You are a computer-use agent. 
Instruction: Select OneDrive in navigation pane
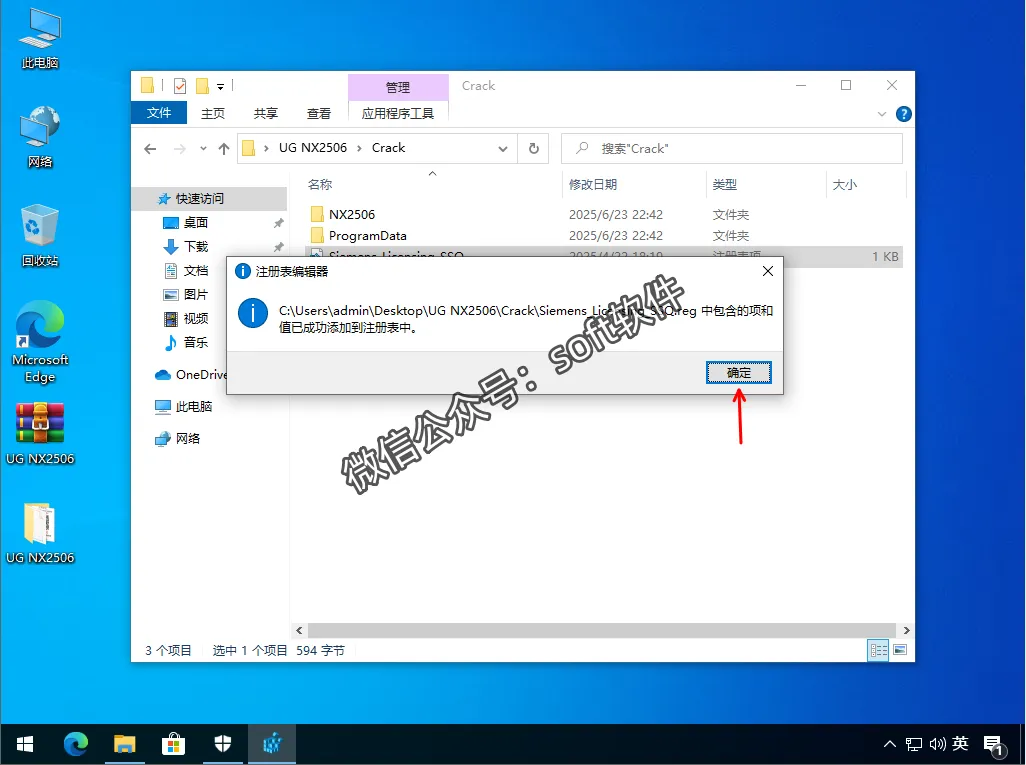tap(190, 374)
